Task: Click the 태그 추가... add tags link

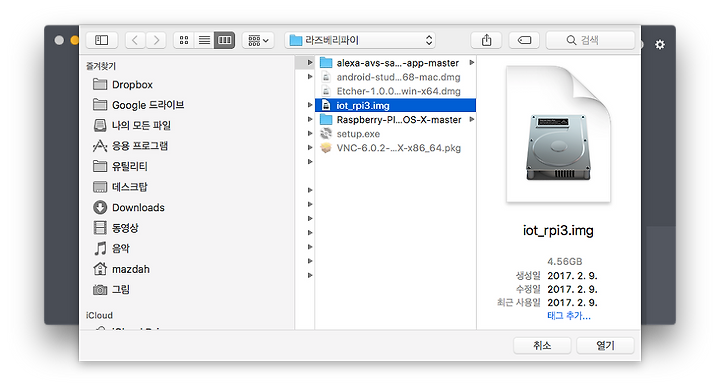Action: coord(568,316)
